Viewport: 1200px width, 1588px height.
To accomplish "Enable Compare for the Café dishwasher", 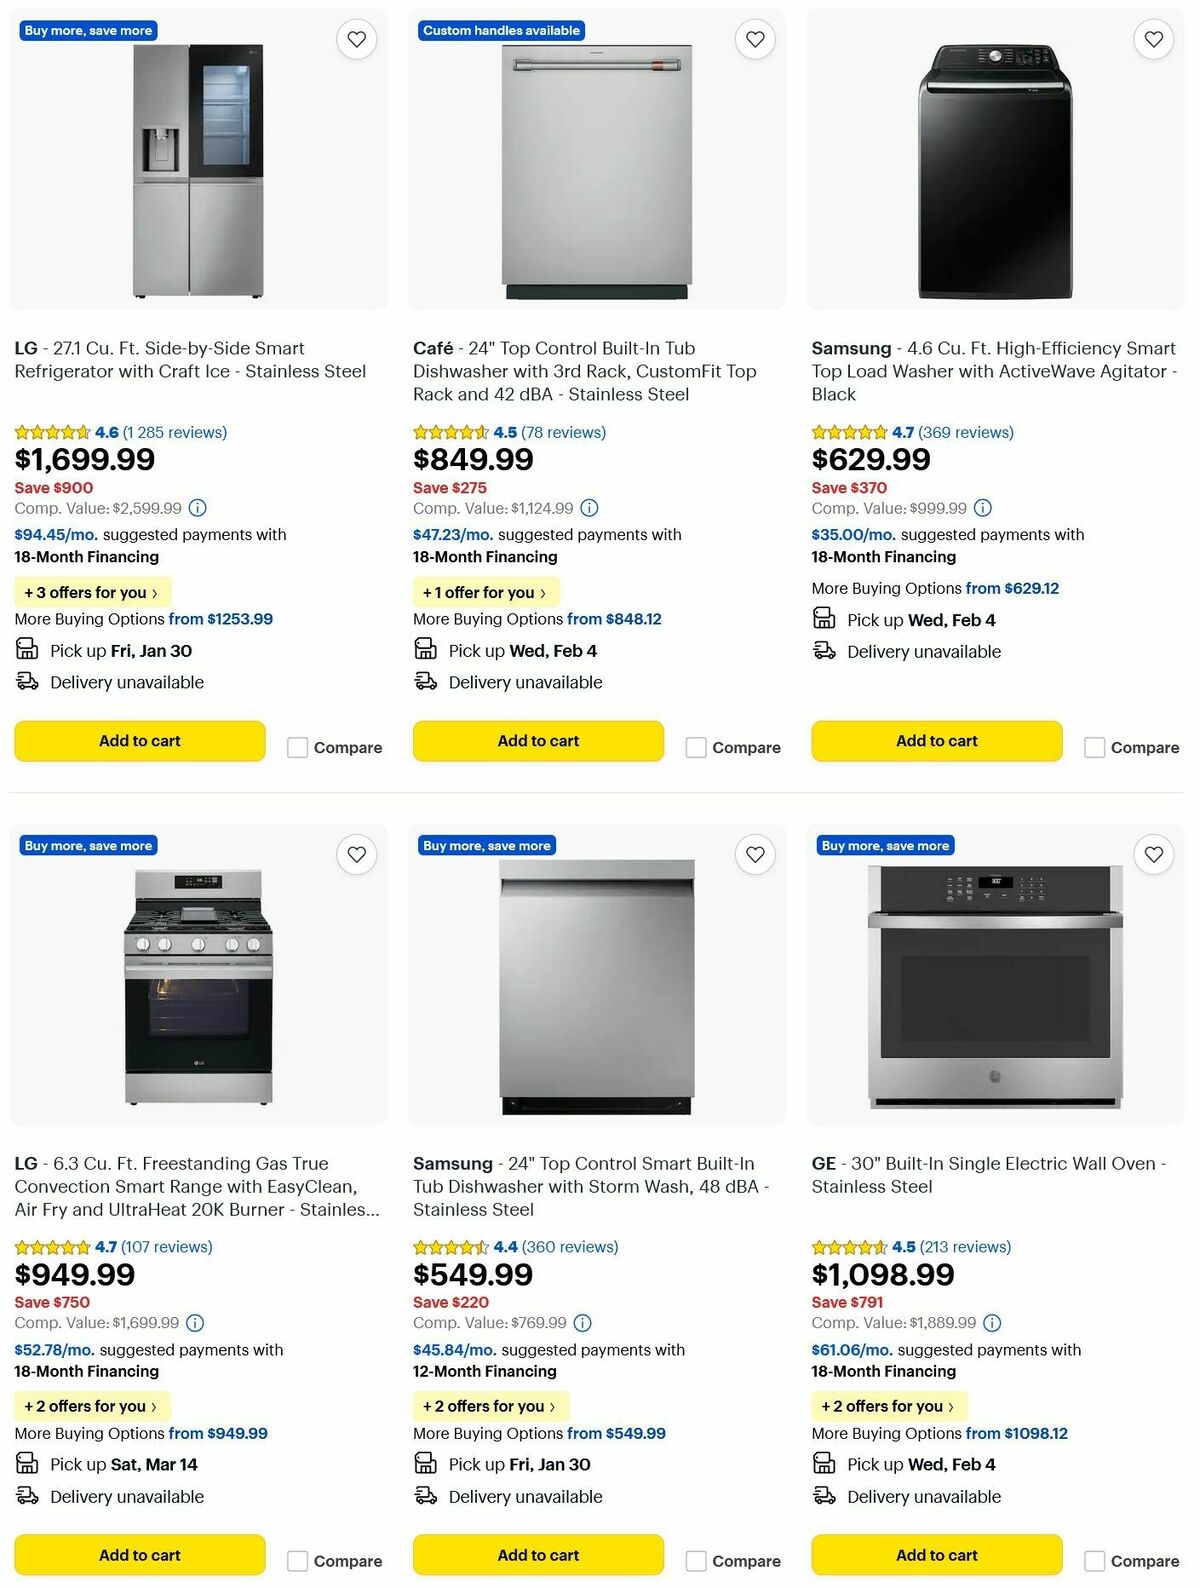I will [x=696, y=747].
